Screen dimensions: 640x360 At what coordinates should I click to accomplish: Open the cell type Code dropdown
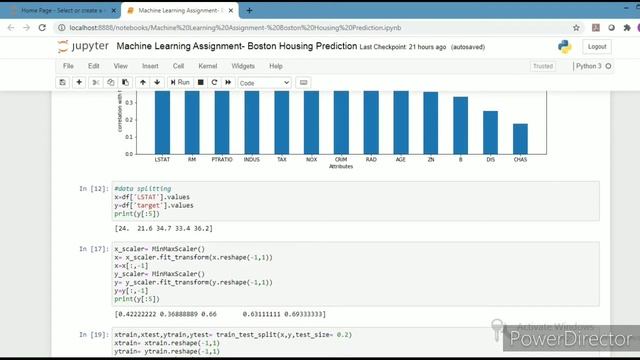(264, 83)
